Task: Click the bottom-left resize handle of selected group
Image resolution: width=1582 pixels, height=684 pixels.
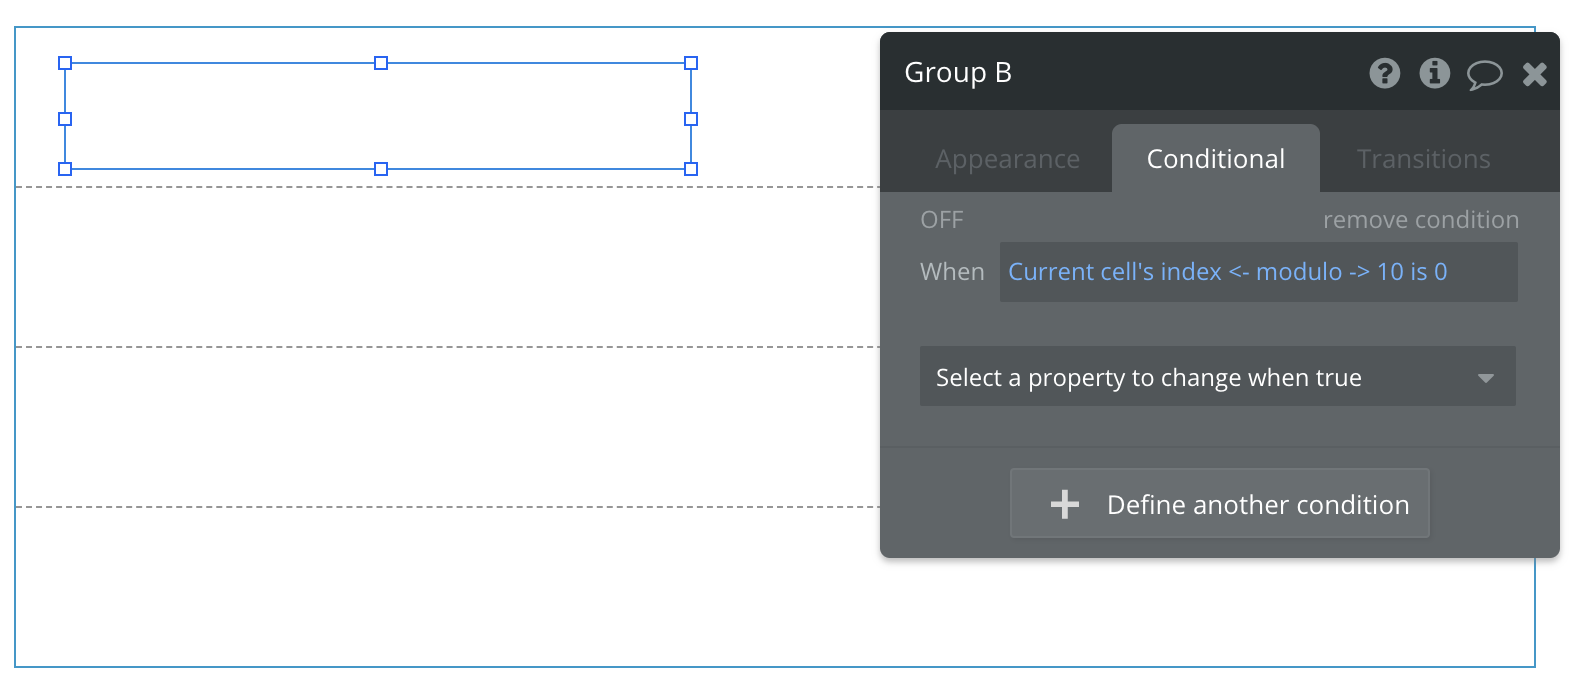Action: (65, 169)
